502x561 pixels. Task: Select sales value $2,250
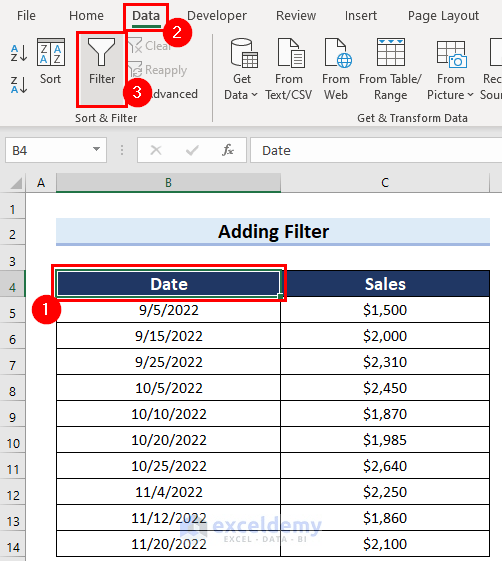(x=385, y=492)
